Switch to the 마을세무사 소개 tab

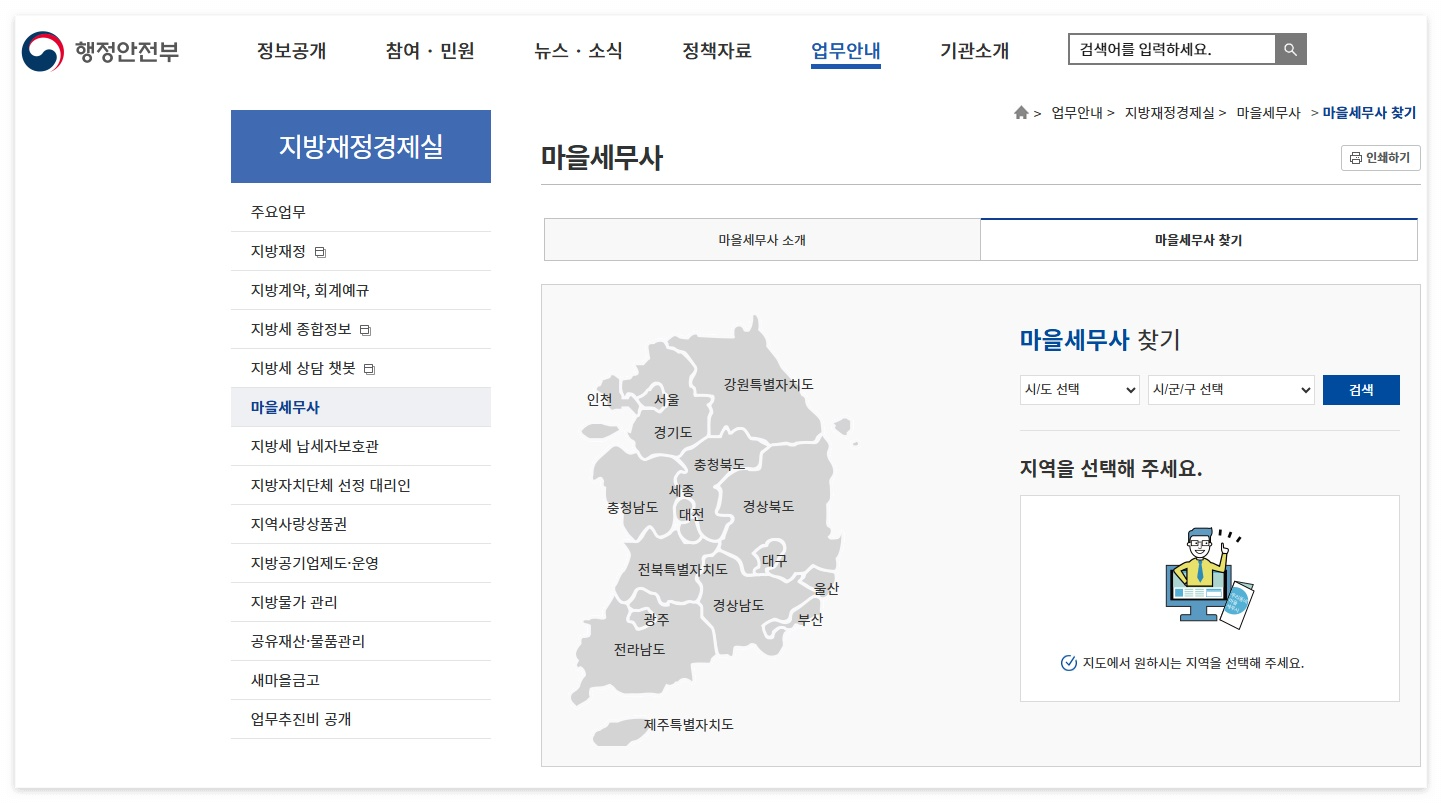point(762,240)
